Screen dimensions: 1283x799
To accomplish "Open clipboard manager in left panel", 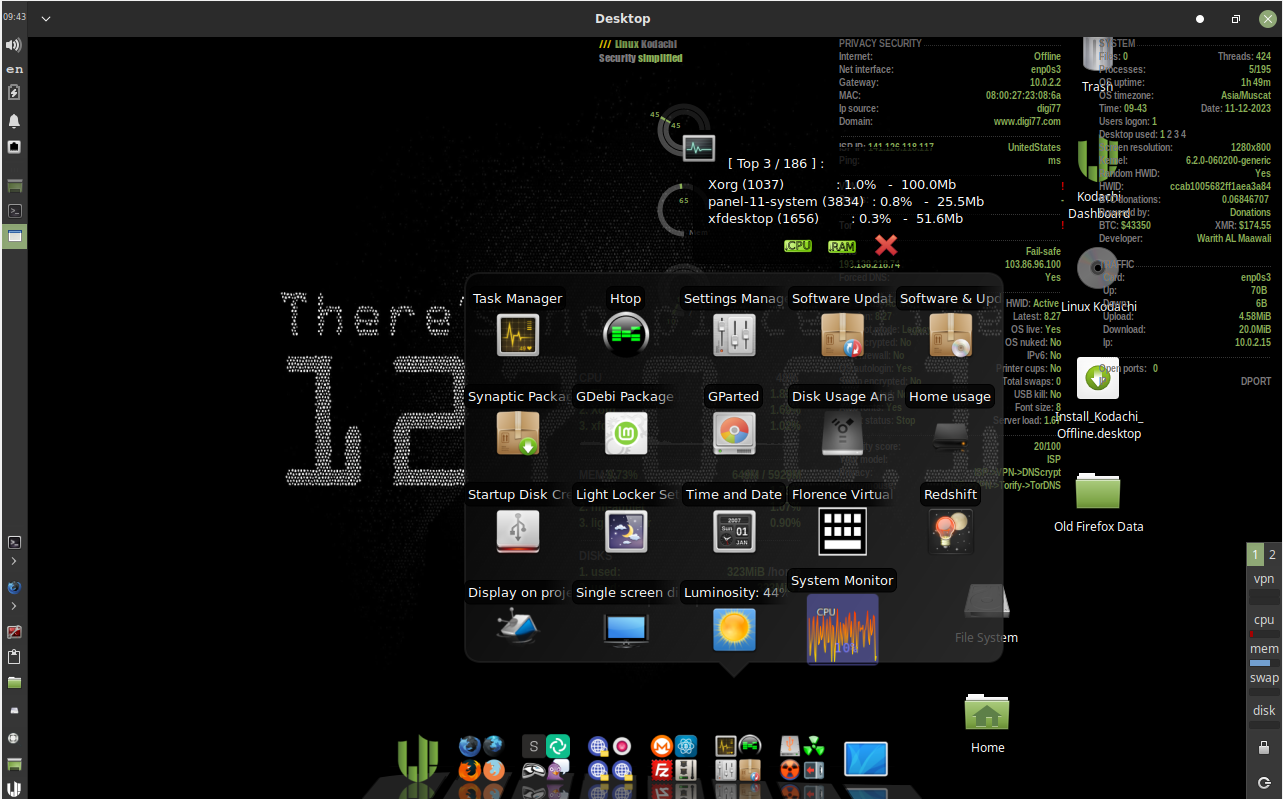I will pyautogui.click(x=14, y=657).
